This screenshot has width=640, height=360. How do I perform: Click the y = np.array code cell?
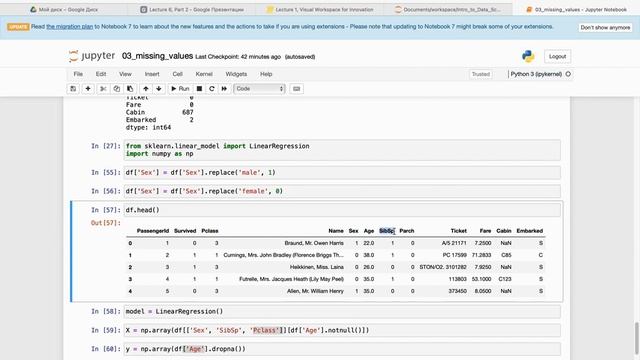pos(342,349)
